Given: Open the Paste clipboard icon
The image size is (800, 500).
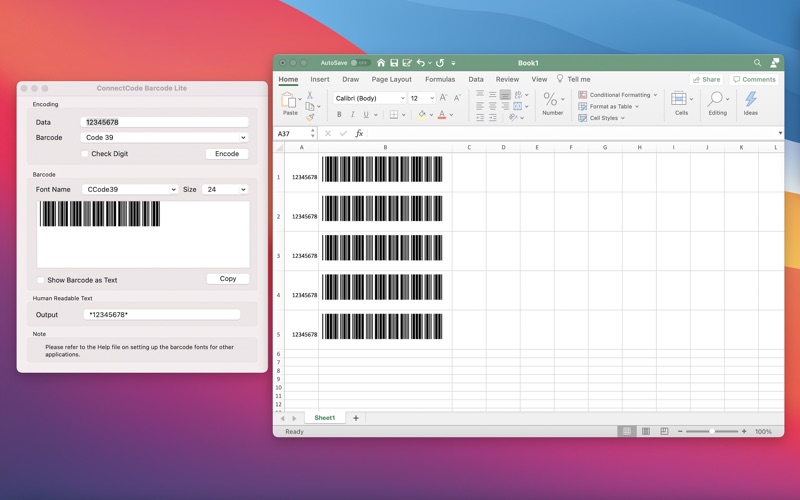Looking at the screenshot, I should coord(289,100).
